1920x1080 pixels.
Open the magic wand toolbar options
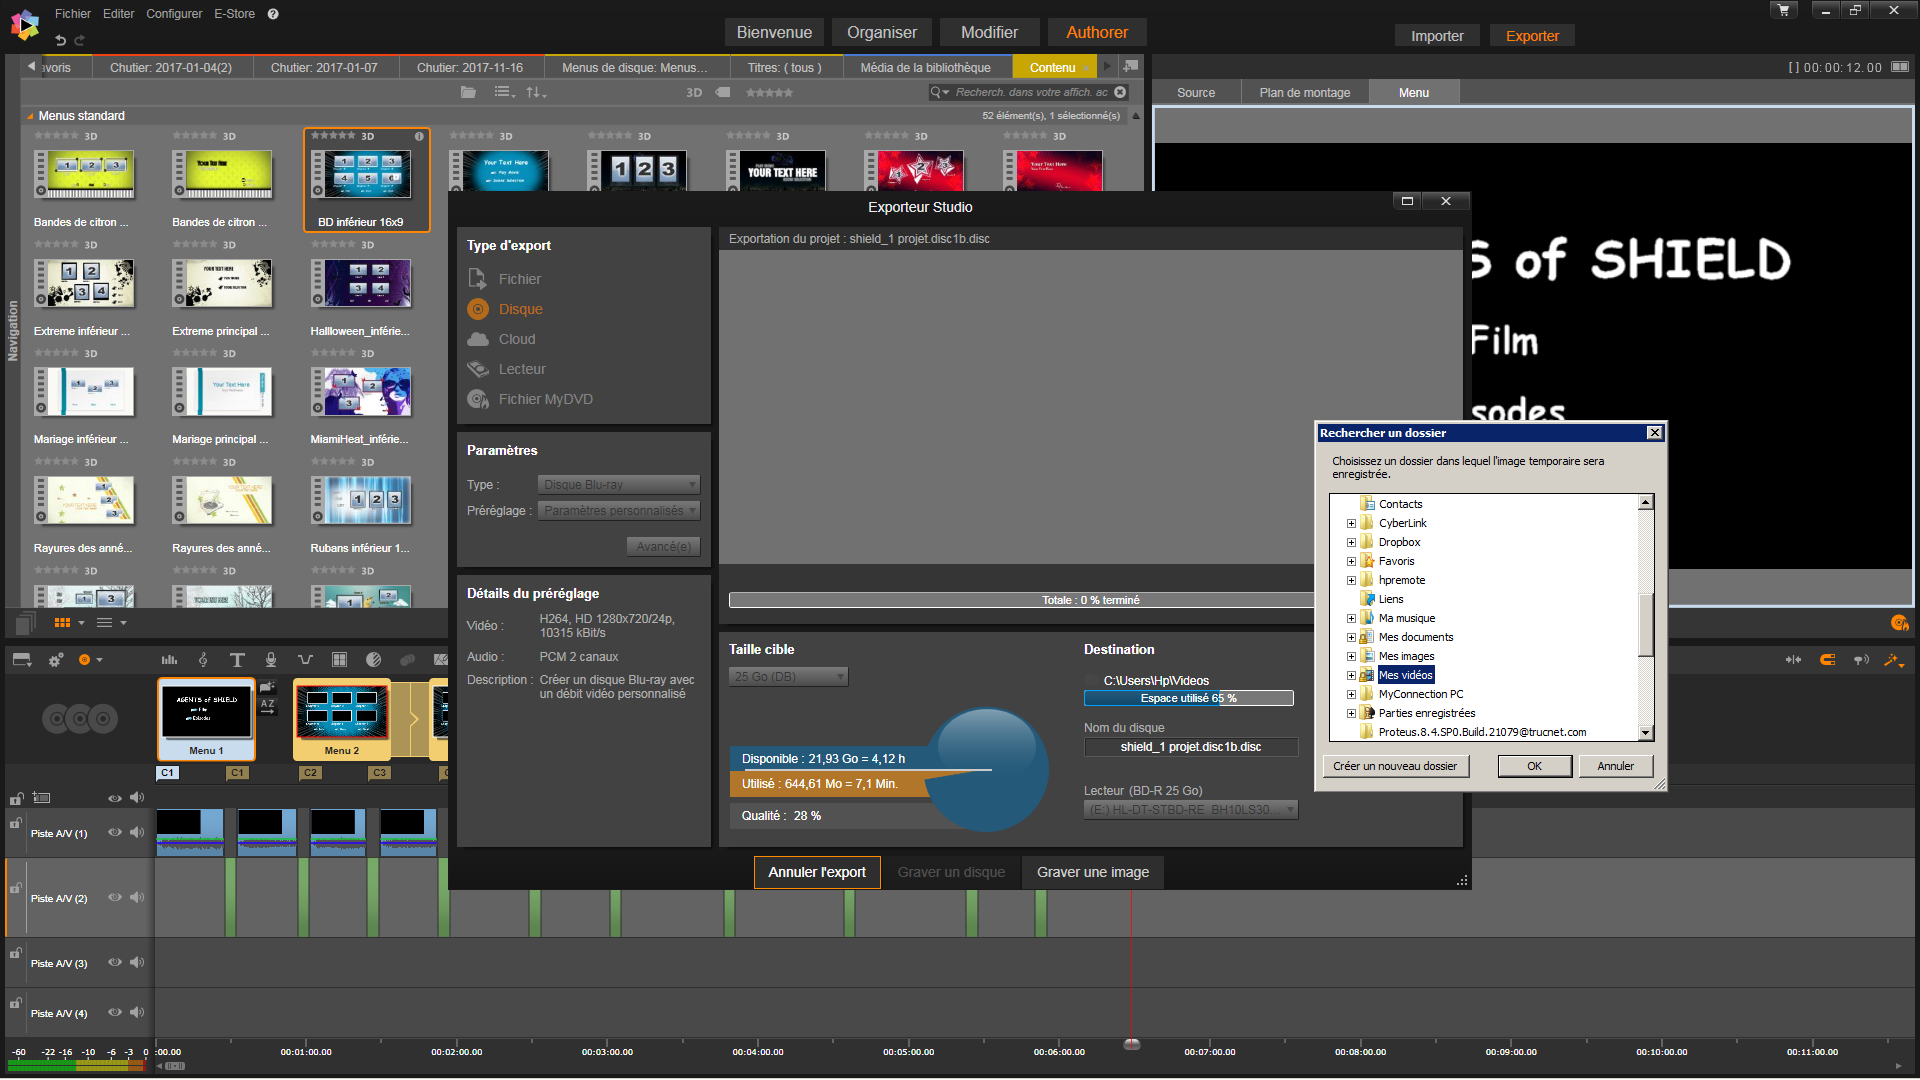point(1894,660)
